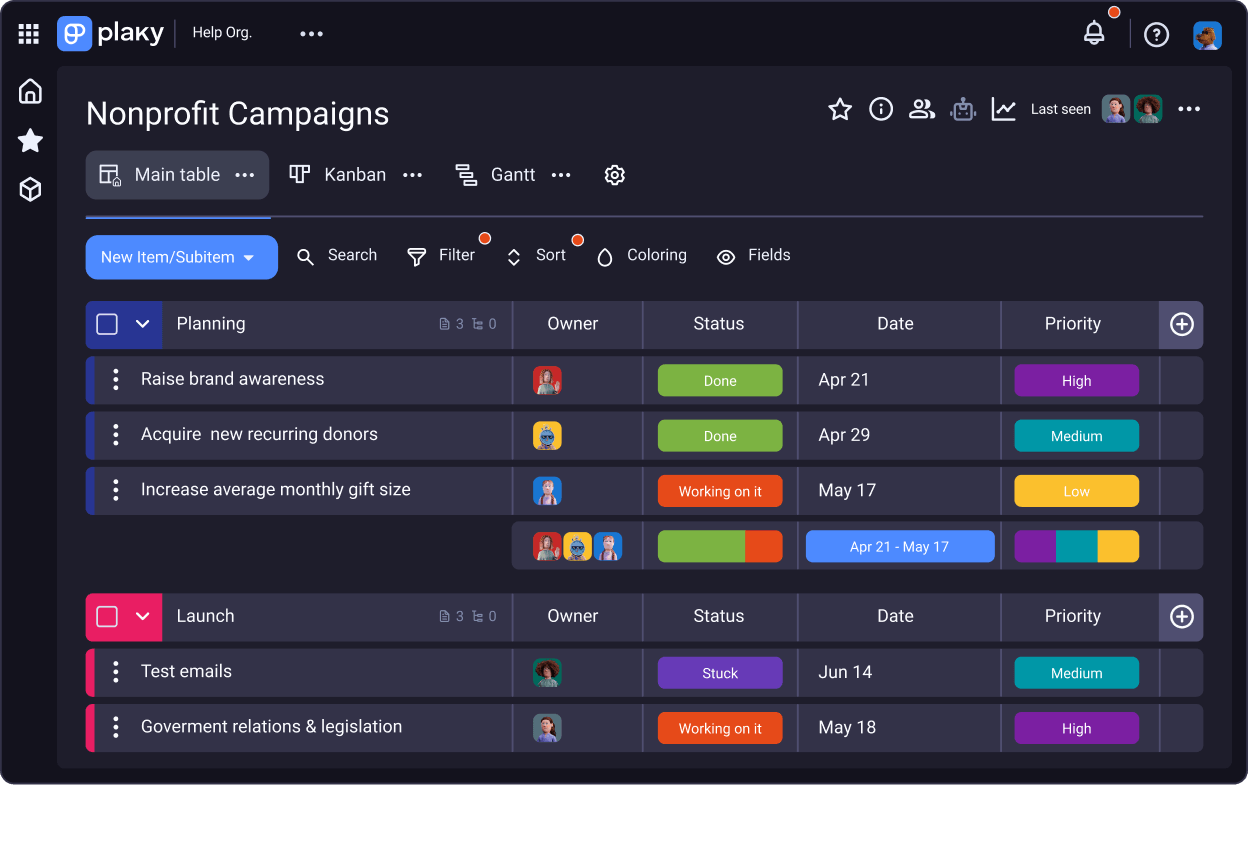Screen dimensions: 1248x865
Task: Open the automations robot icon
Action: pos(963,110)
